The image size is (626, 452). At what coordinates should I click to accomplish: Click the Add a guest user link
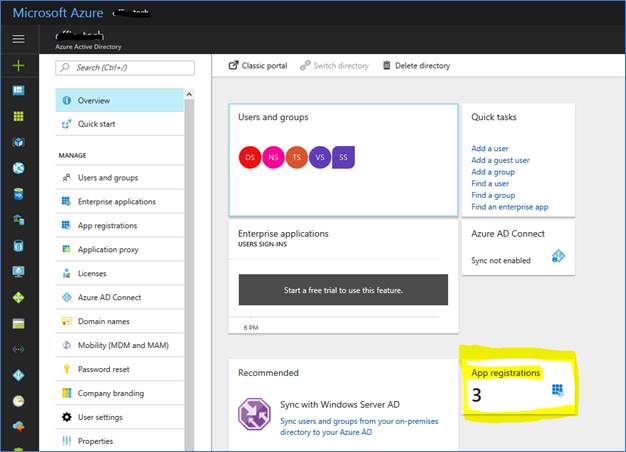click(x=500, y=160)
